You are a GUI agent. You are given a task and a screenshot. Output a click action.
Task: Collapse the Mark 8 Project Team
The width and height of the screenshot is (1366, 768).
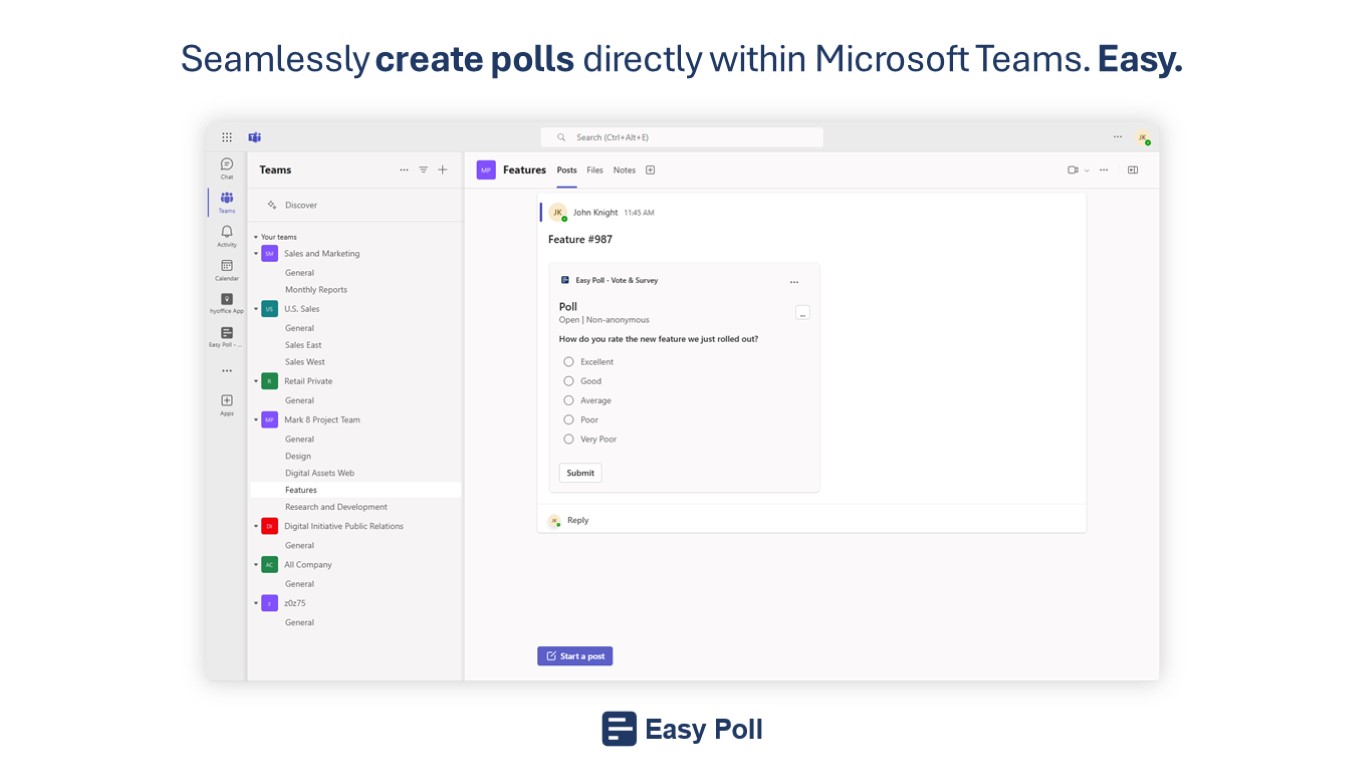click(256, 420)
